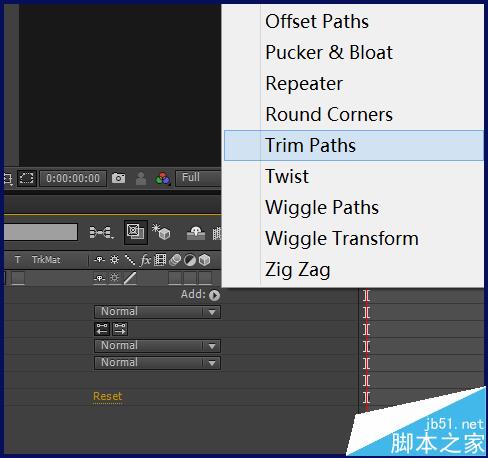Toggle Preserve Transparency box under T column
This screenshot has width=488, height=458.
(18, 278)
